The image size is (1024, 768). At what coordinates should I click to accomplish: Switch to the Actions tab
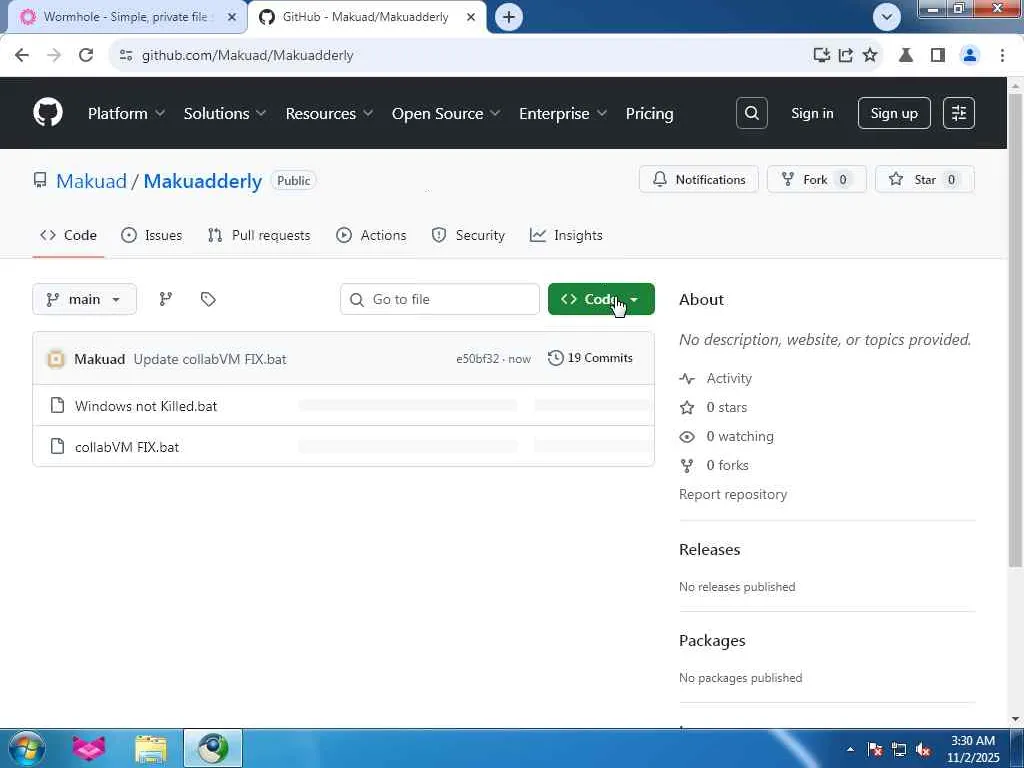371,235
